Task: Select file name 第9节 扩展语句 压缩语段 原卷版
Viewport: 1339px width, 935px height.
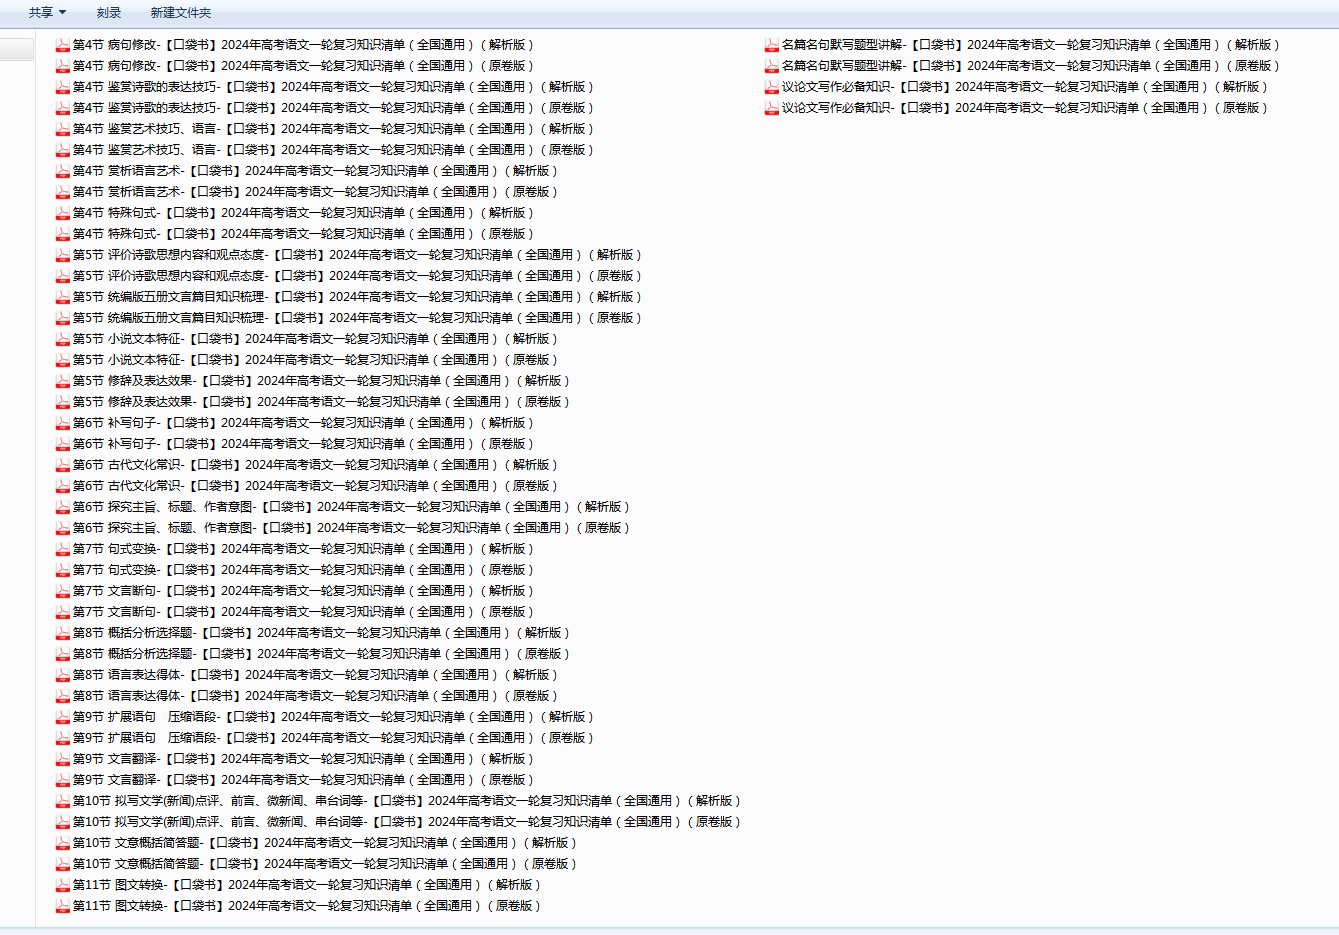Action: coord(333,738)
